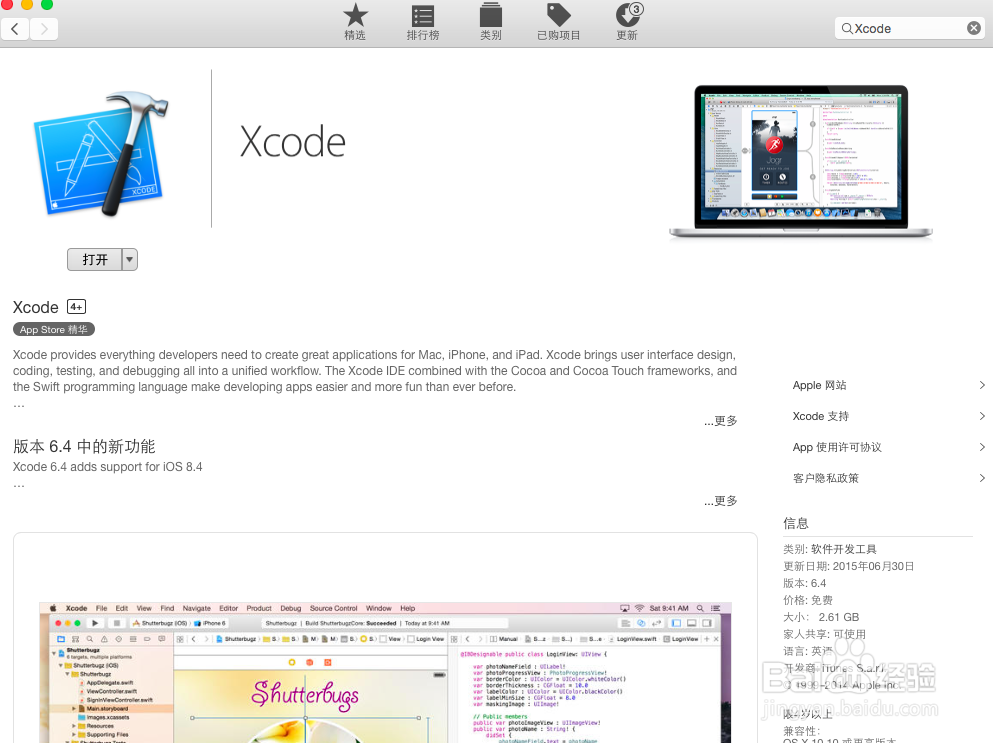Viewport: 993px width, 743px height.
Task: Go back with the left arrow button
Action: coord(15,29)
